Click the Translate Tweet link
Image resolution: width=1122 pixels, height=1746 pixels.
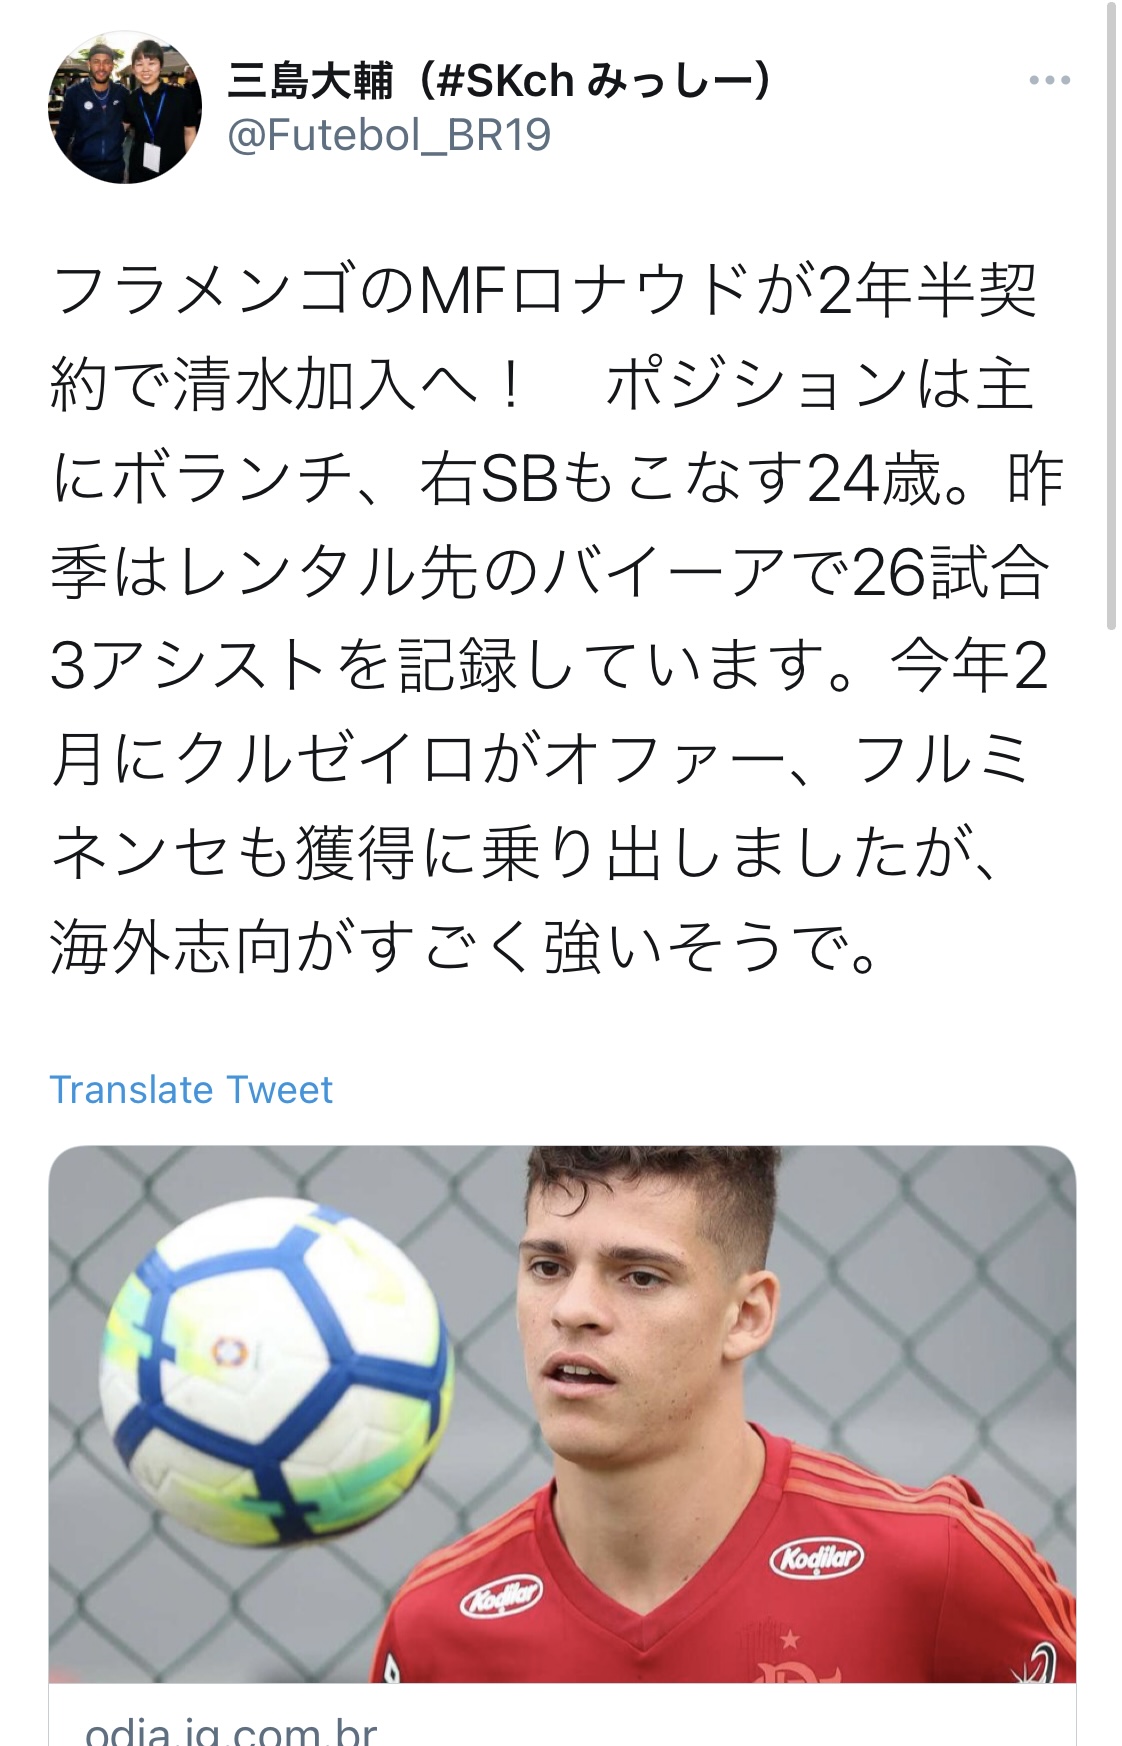tap(191, 1089)
